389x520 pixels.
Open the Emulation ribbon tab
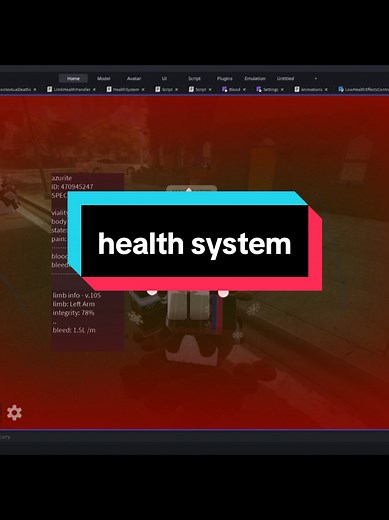click(255, 78)
